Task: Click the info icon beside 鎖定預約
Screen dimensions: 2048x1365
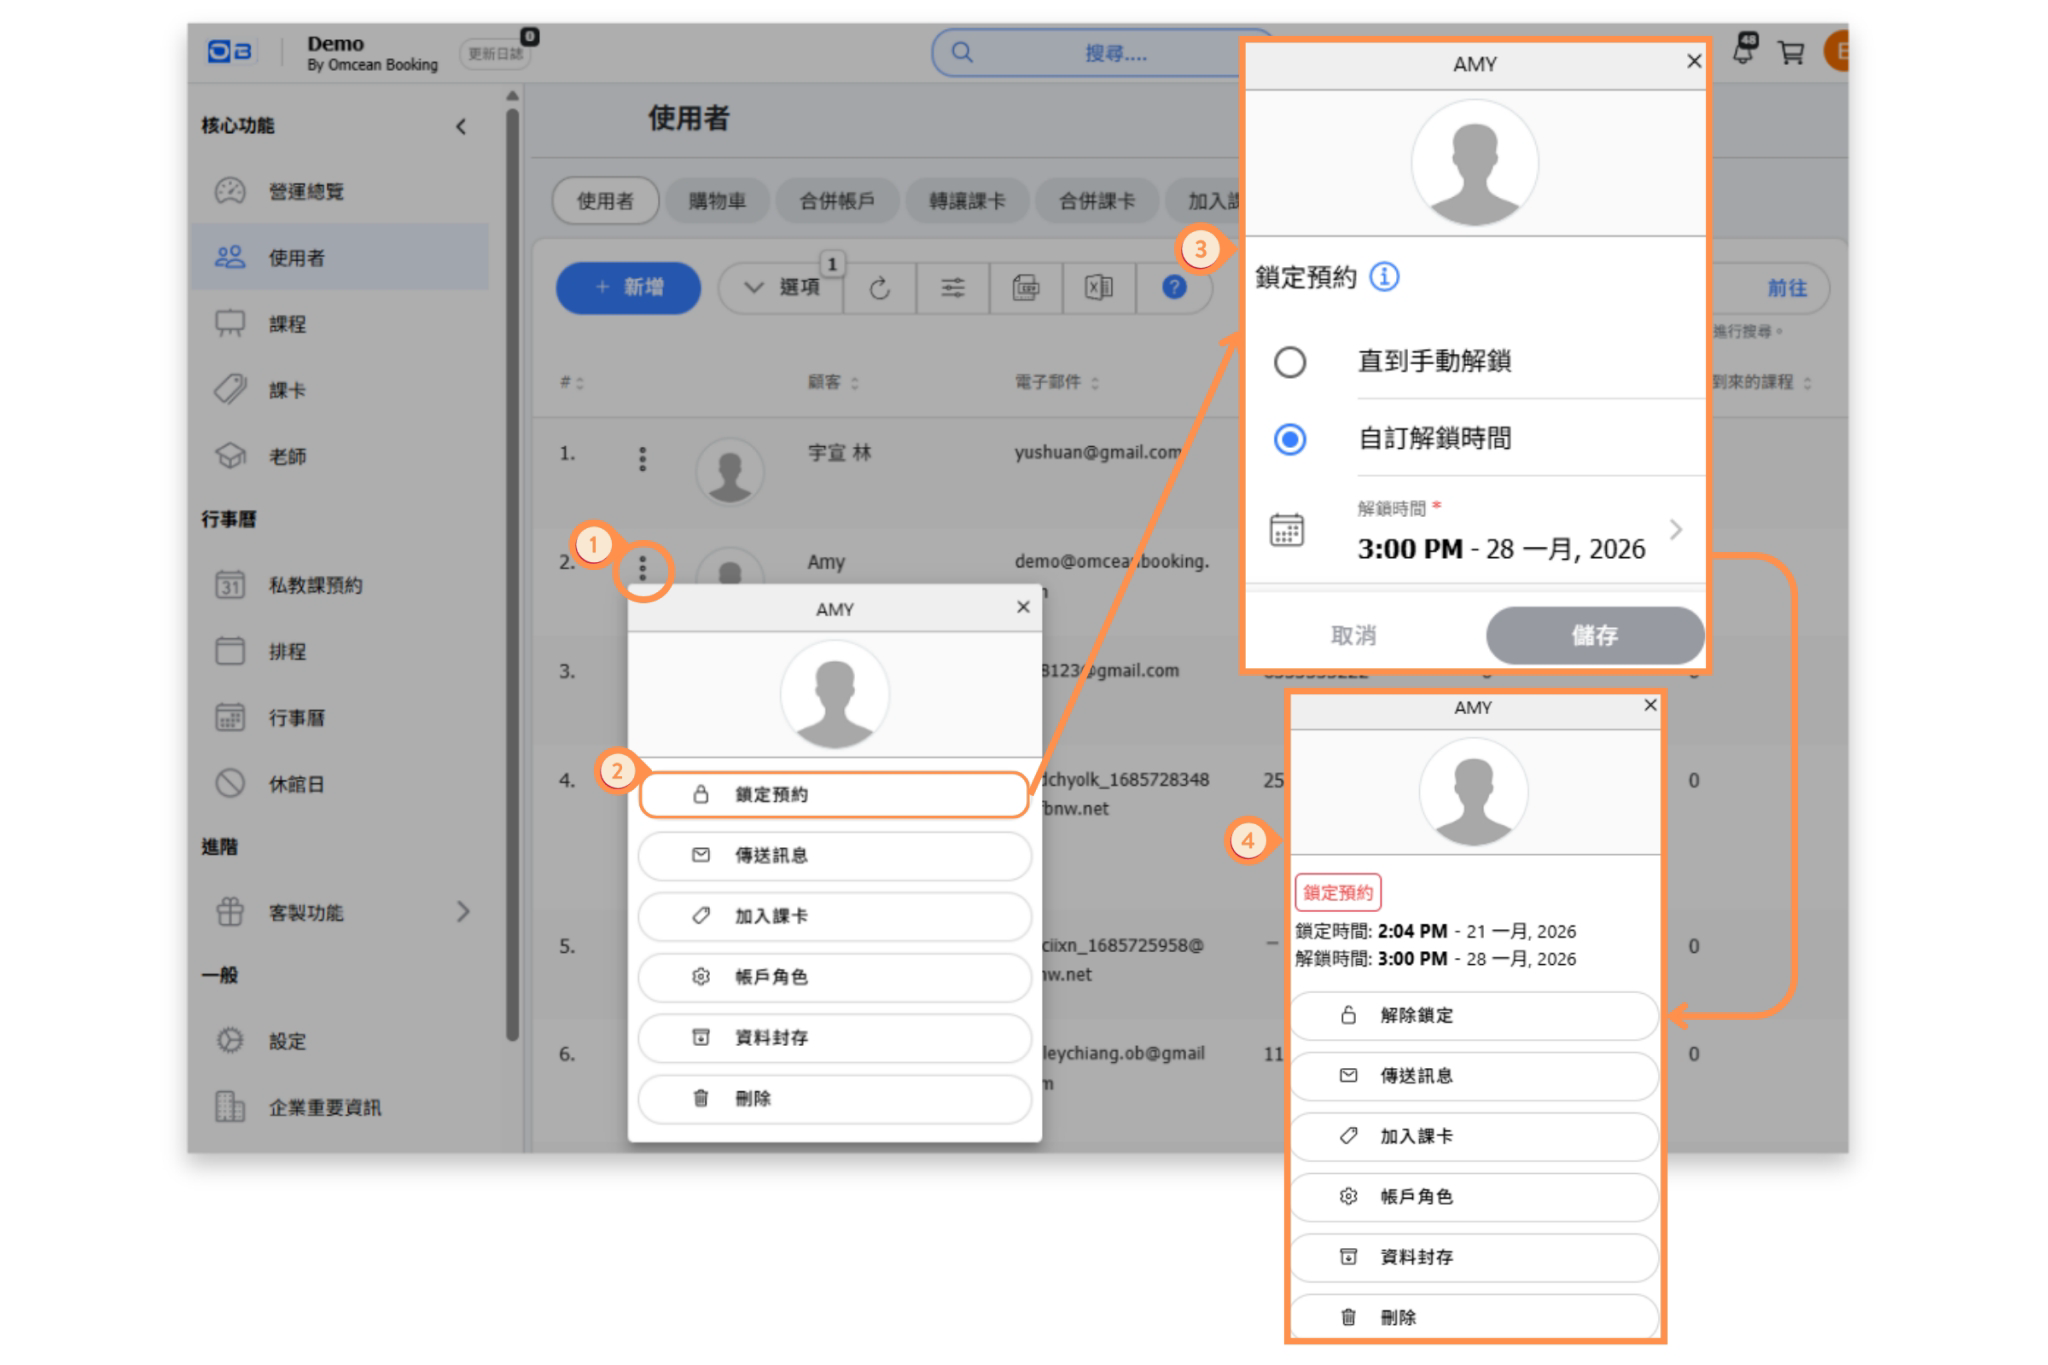Action: [x=1384, y=277]
